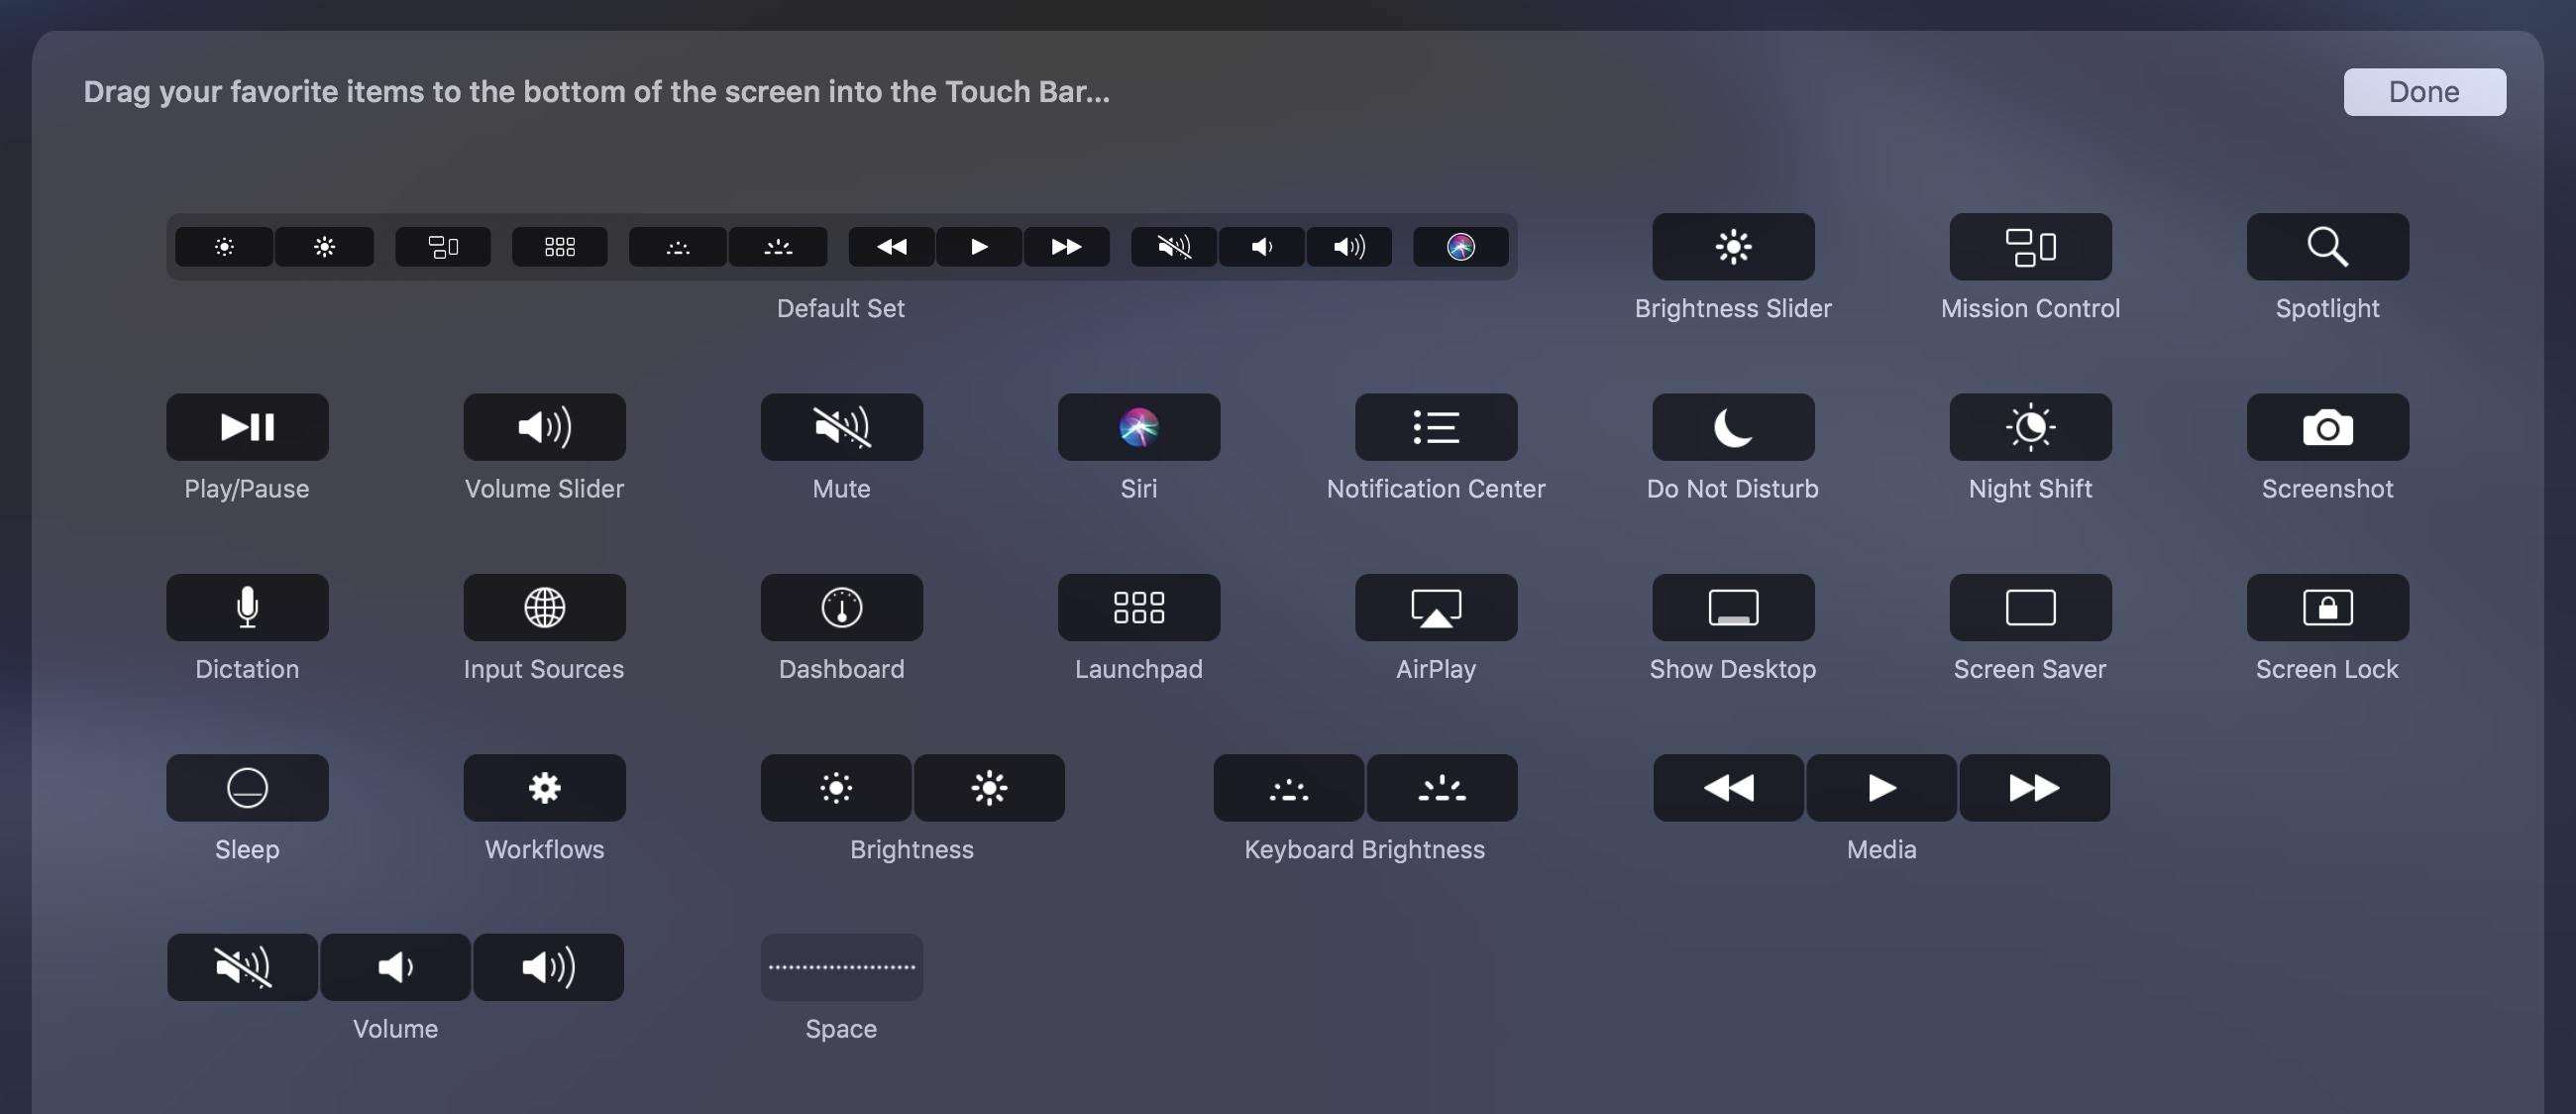Image resolution: width=2576 pixels, height=1114 pixels.
Task: Expand the Volume control group
Action: pyautogui.click(x=394, y=966)
